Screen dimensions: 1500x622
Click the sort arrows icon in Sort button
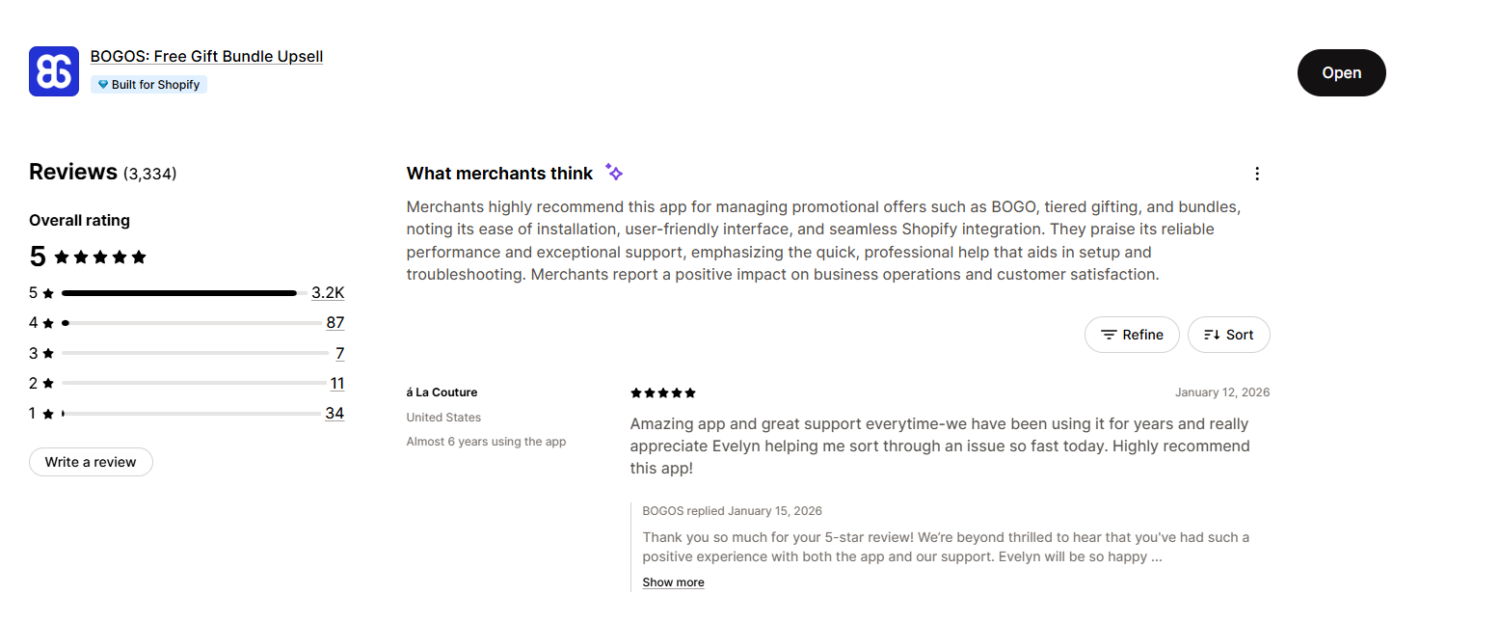tap(1212, 334)
